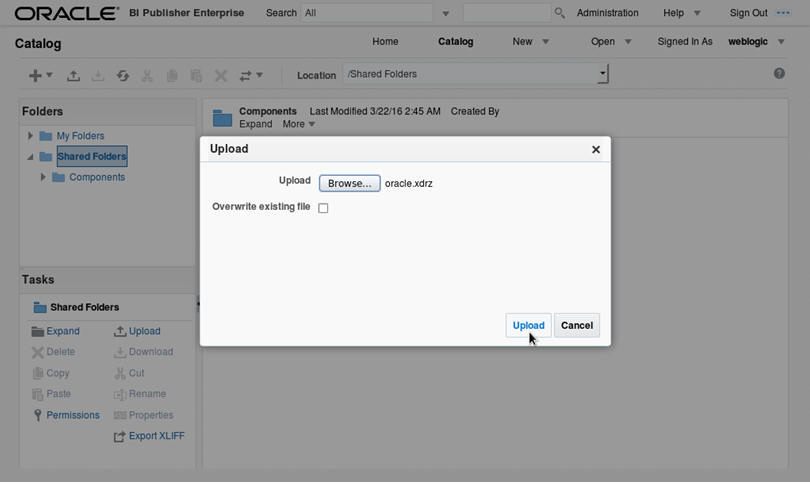This screenshot has height=484, width=810.
Task: Open the Search category All dropdown
Action: click(445, 13)
